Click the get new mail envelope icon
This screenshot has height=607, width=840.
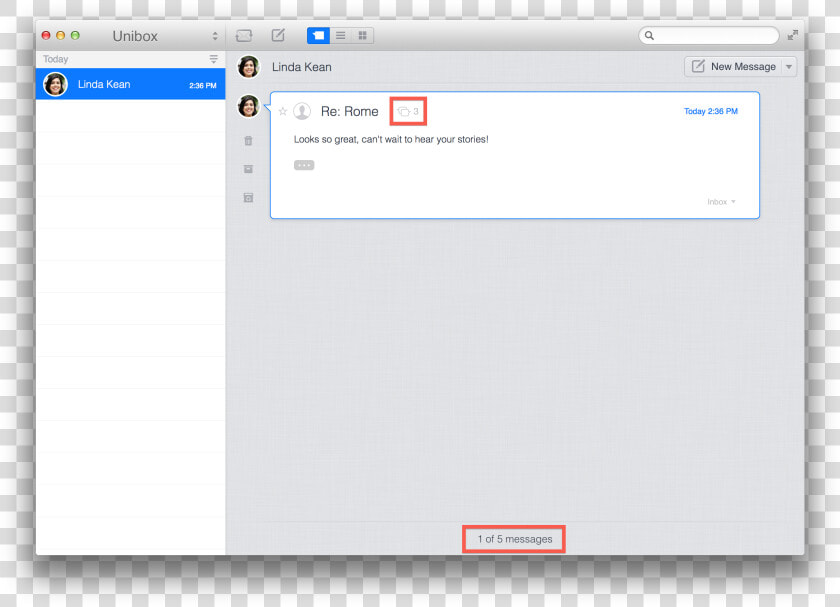click(244, 36)
